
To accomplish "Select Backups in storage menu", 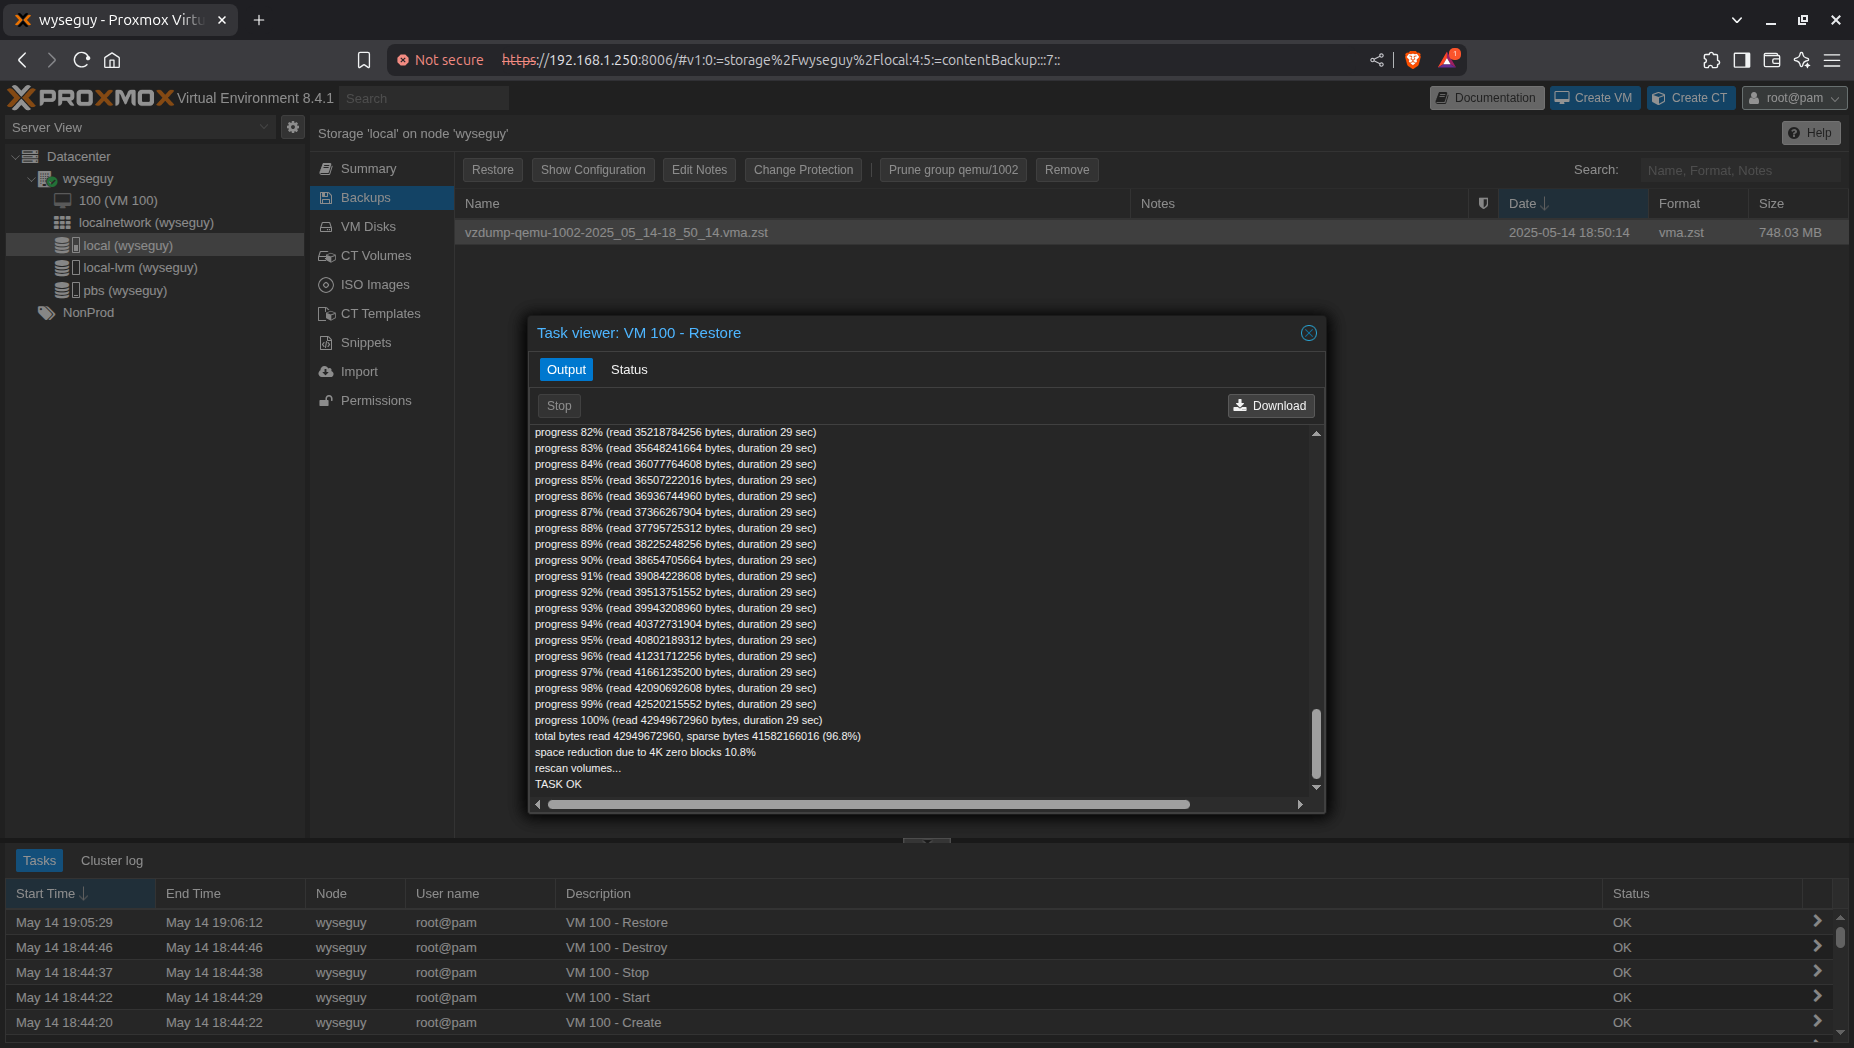I will (x=382, y=198).
